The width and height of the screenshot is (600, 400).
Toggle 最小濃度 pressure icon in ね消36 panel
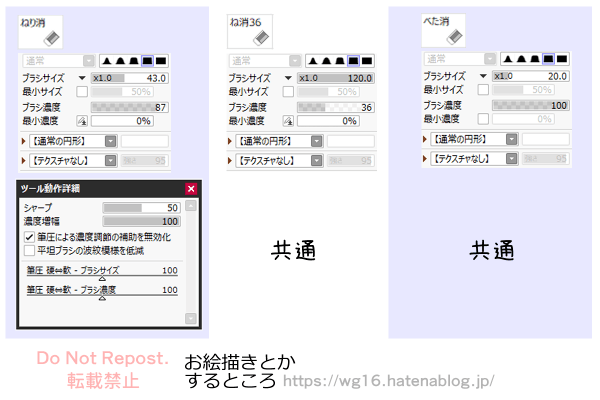click(288, 121)
